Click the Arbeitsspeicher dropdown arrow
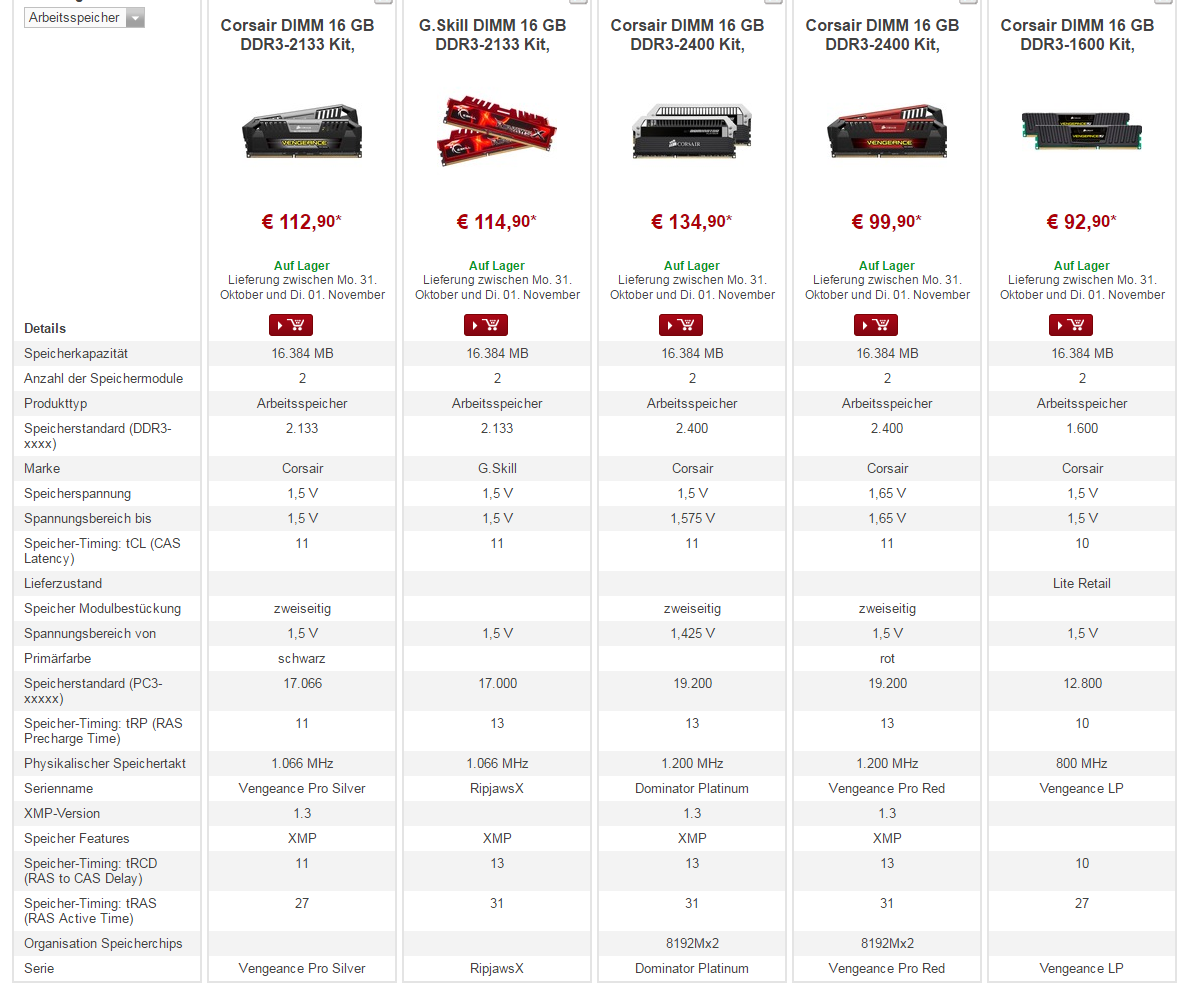This screenshot has width=1182, height=986. coord(135,18)
